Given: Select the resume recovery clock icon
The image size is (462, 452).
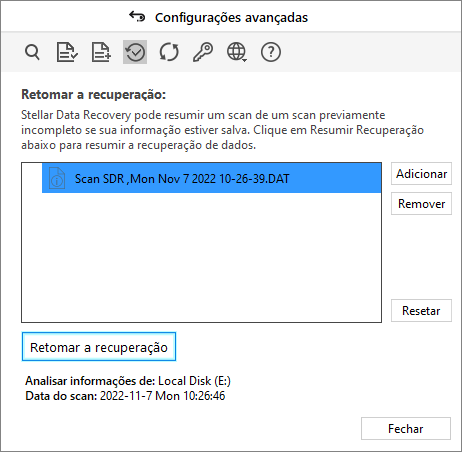Looking at the screenshot, I should pos(135,52).
